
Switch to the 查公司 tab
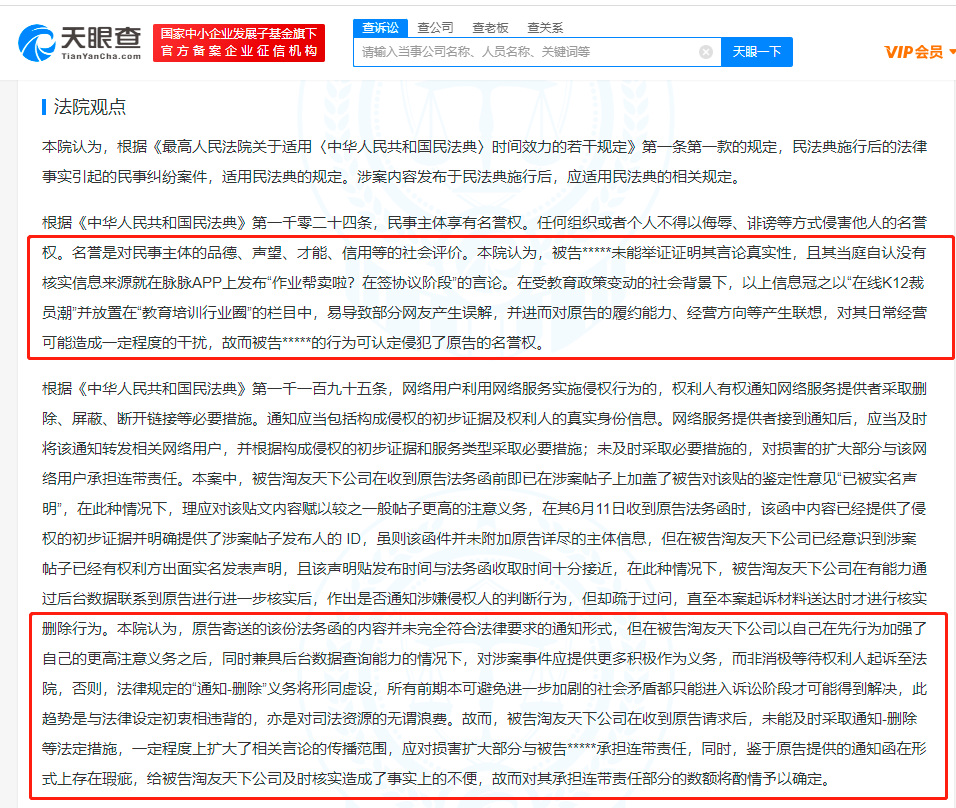[435, 27]
